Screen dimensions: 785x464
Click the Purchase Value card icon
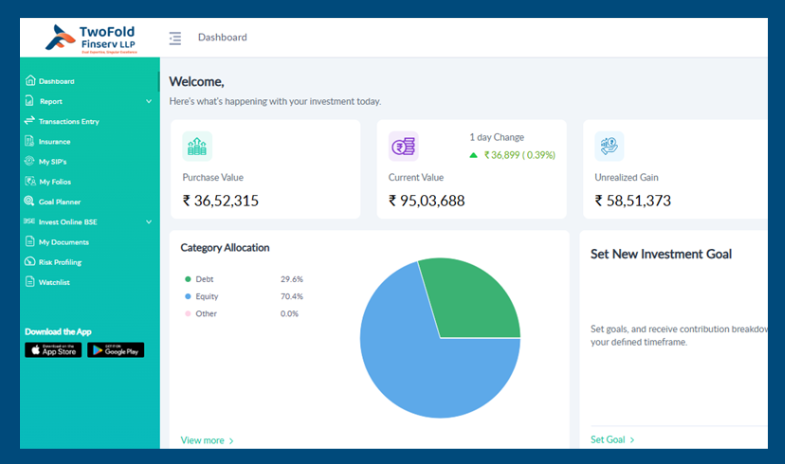197,146
